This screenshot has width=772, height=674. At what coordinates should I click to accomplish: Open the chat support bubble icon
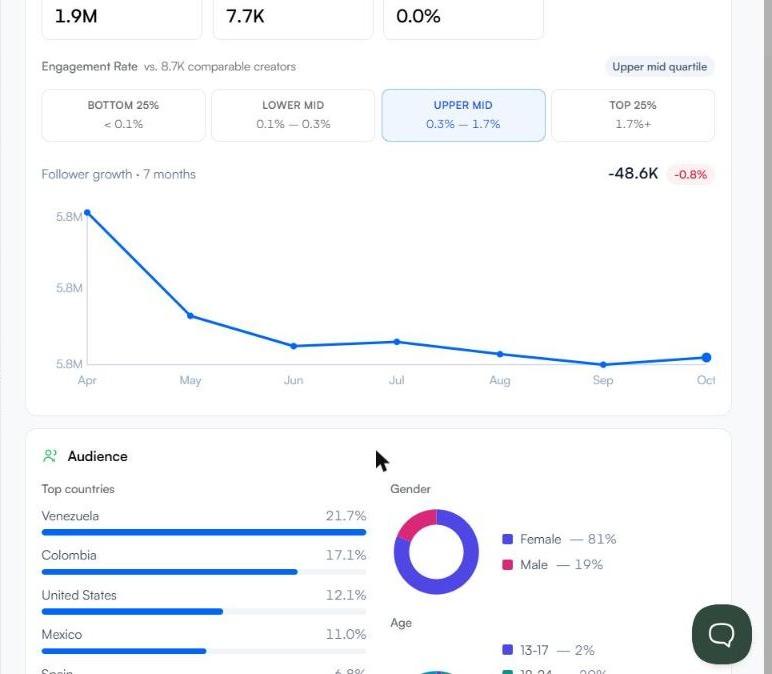tap(721, 634)
